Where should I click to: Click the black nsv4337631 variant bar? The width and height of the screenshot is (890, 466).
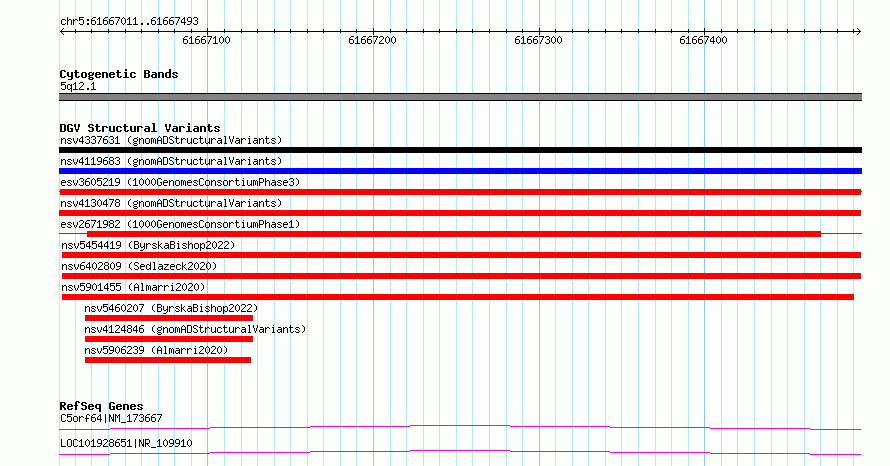coord(460,150)
